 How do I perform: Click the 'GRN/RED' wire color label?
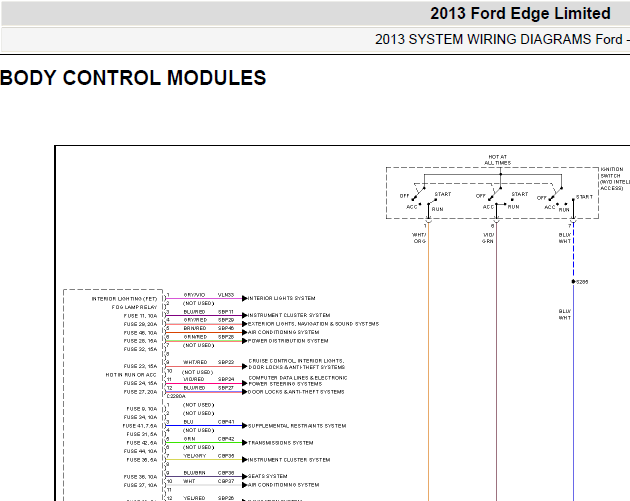(195, 337)
